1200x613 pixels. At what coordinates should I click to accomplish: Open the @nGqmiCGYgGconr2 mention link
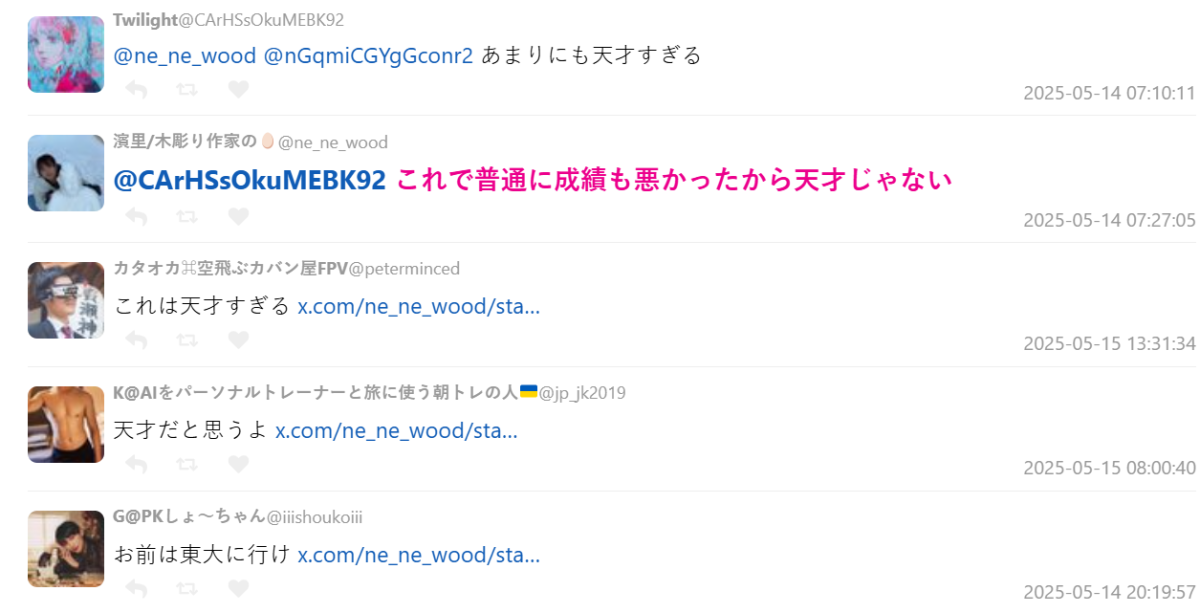[368, 56]
